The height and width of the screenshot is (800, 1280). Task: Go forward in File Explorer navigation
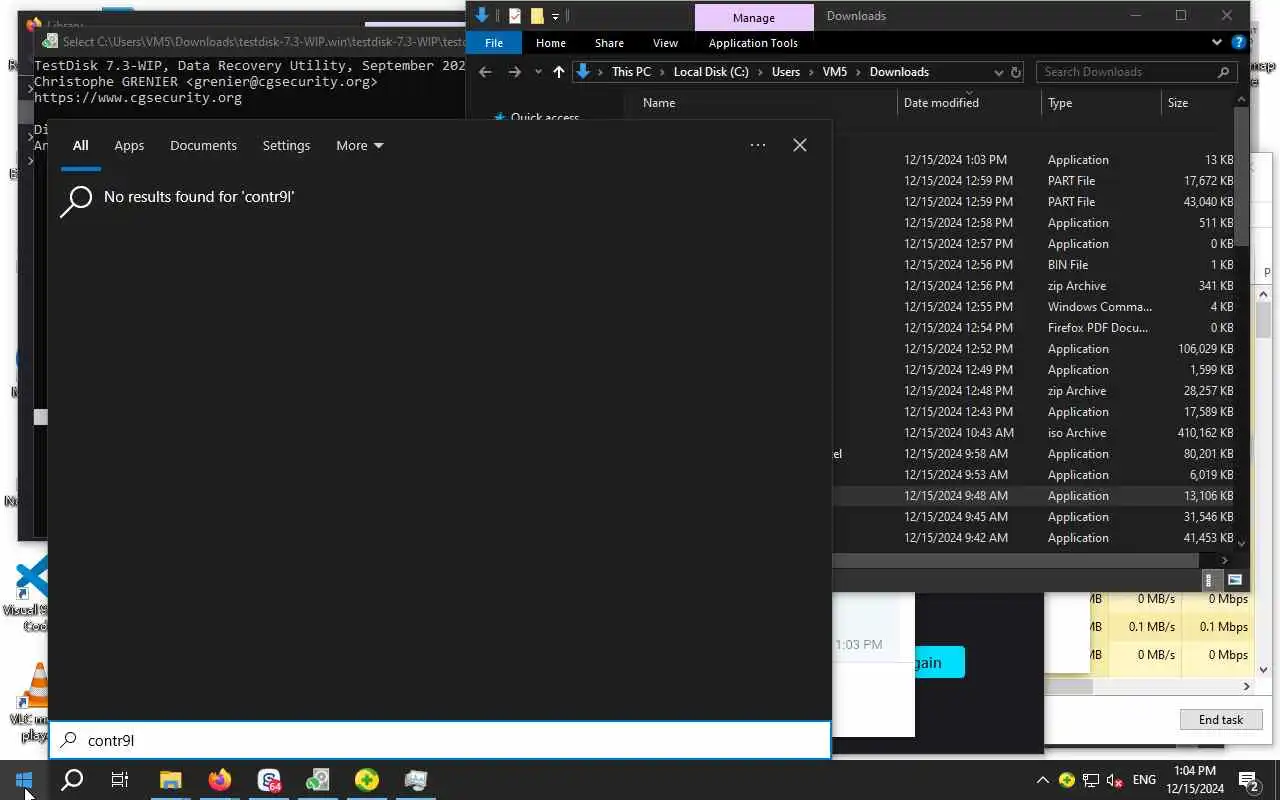(x=514, y=72)
